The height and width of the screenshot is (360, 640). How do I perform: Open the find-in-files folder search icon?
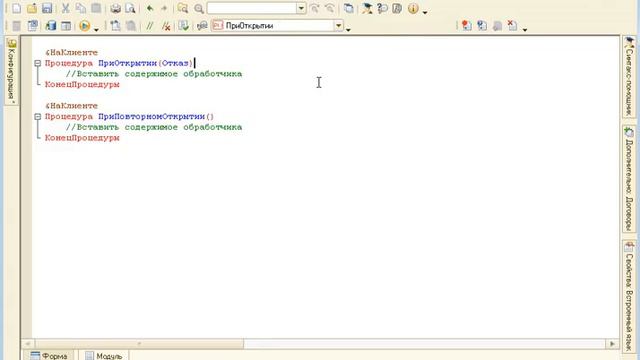pos(183,8)
